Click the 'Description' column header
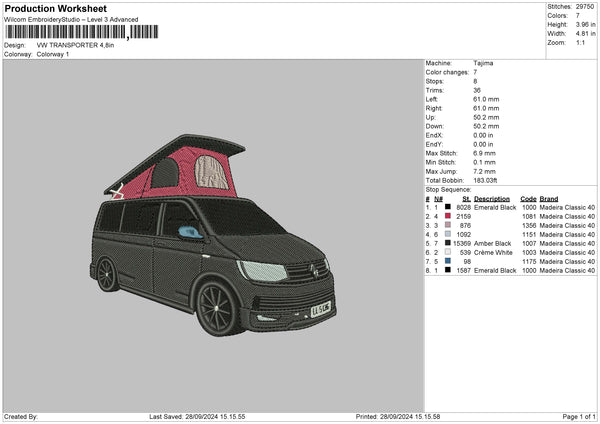The width and height of the screenshot is (600, 424). click(492, 199)
